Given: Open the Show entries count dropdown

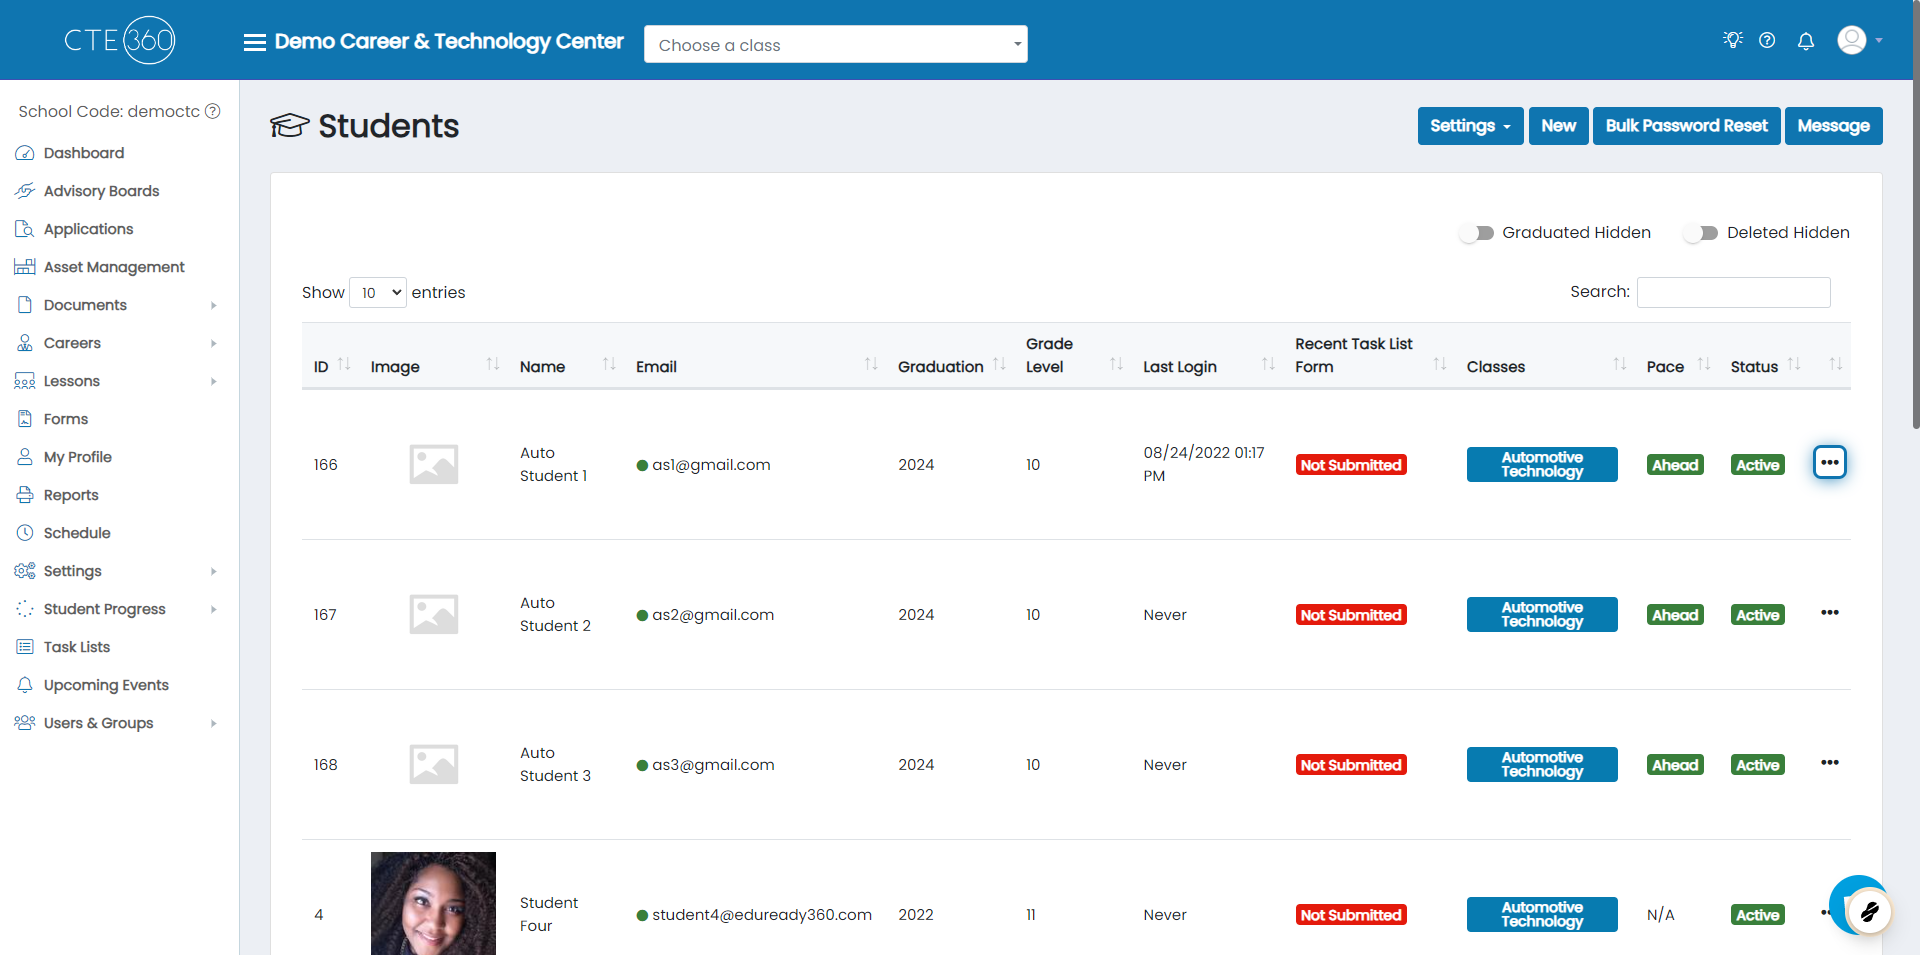Looking at the screenshot, I should (x=378, y=292).
